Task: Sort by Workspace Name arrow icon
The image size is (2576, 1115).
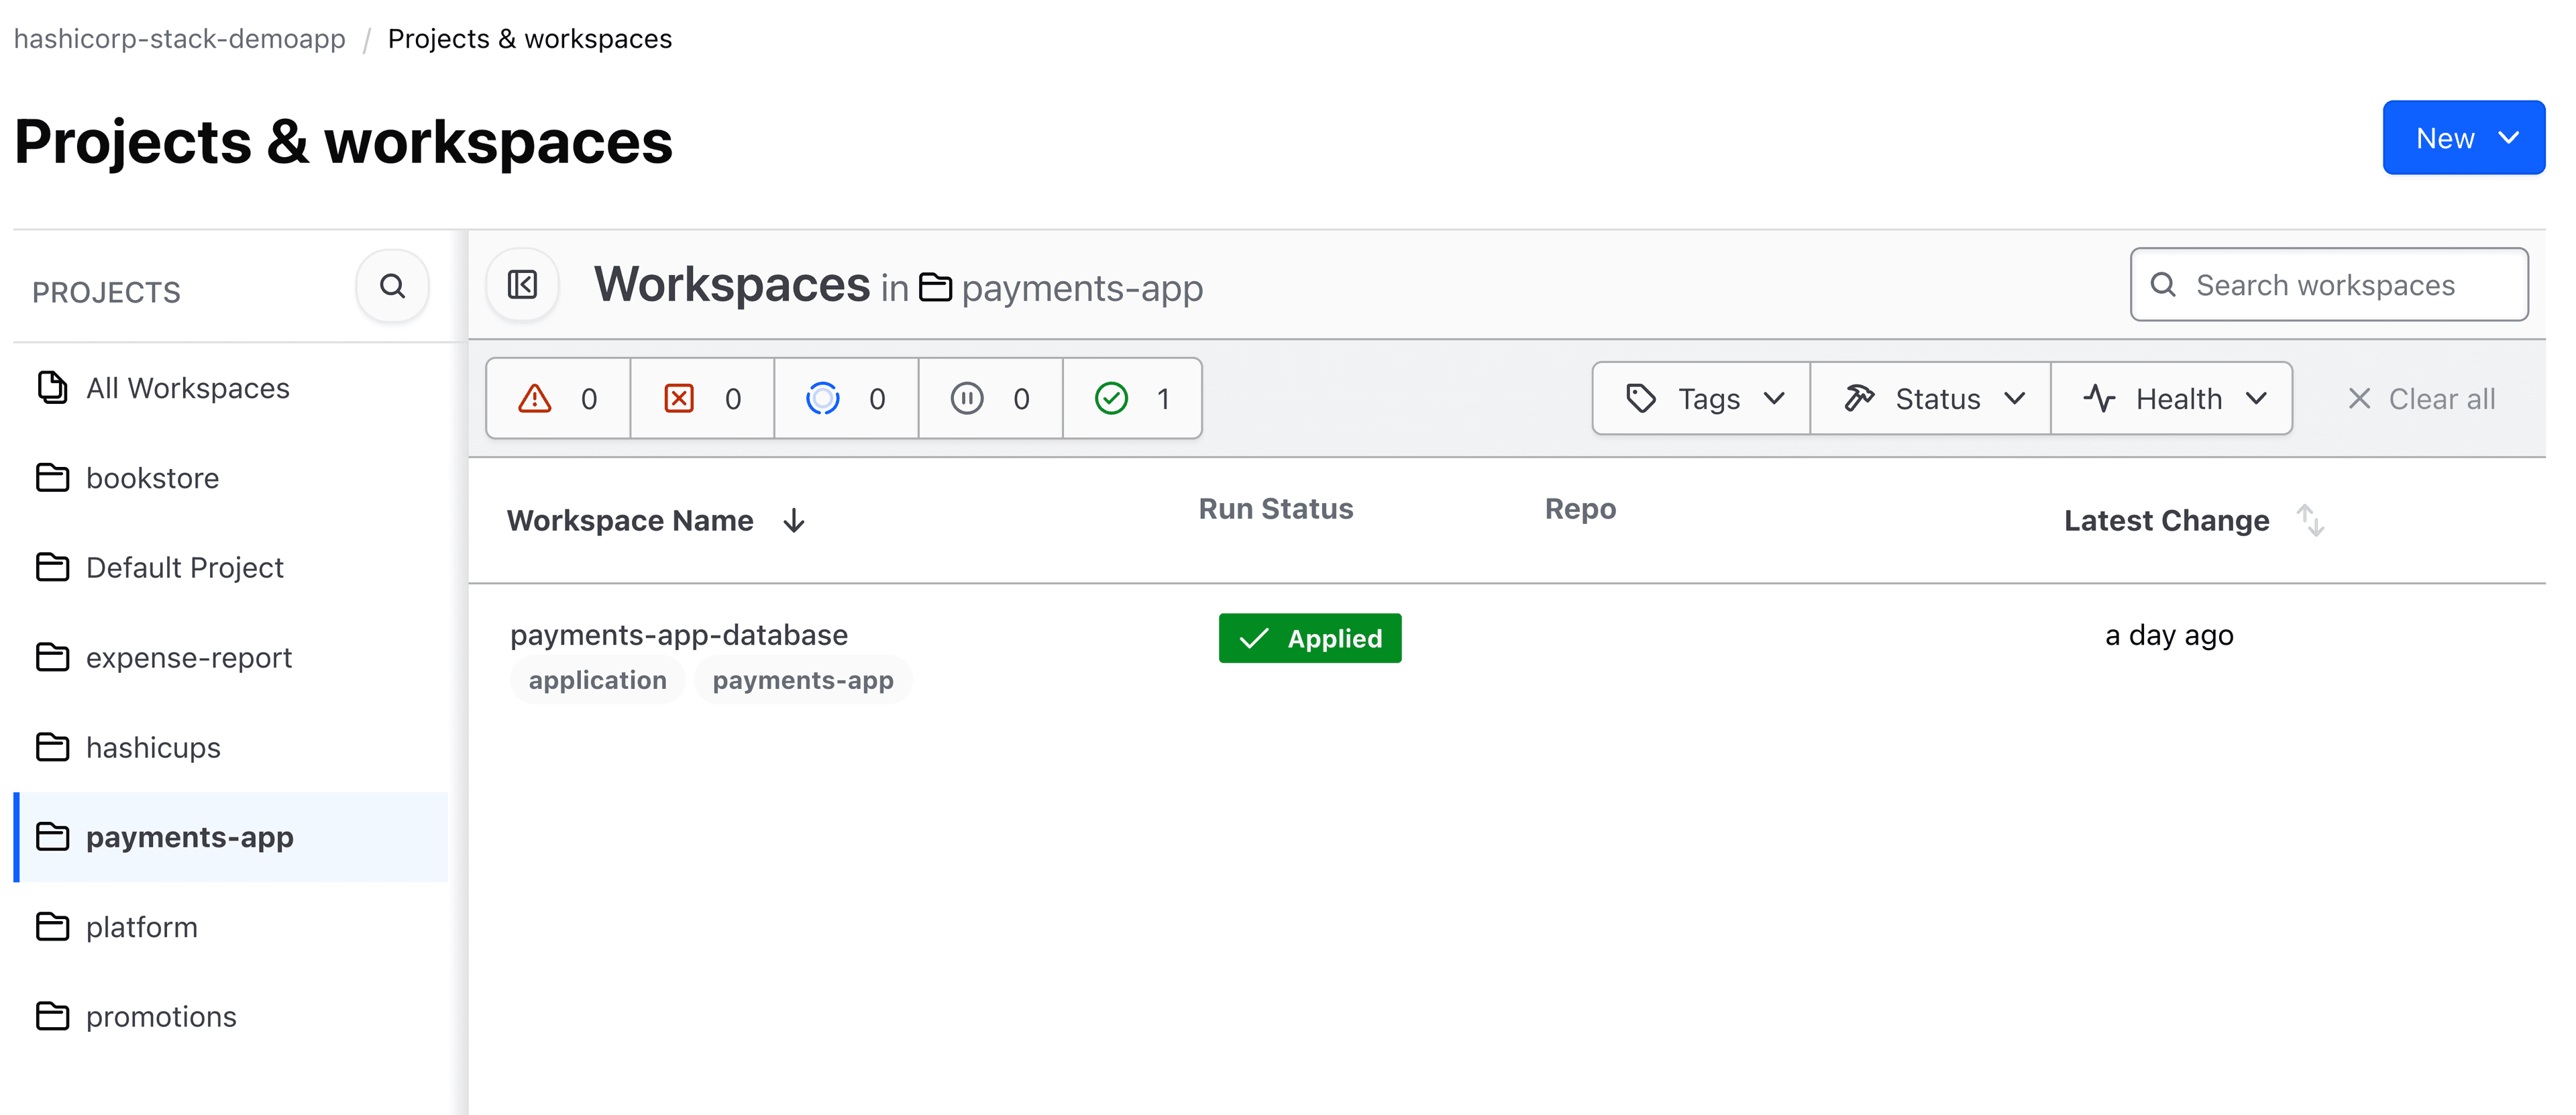Action: (x=794, y=520)
